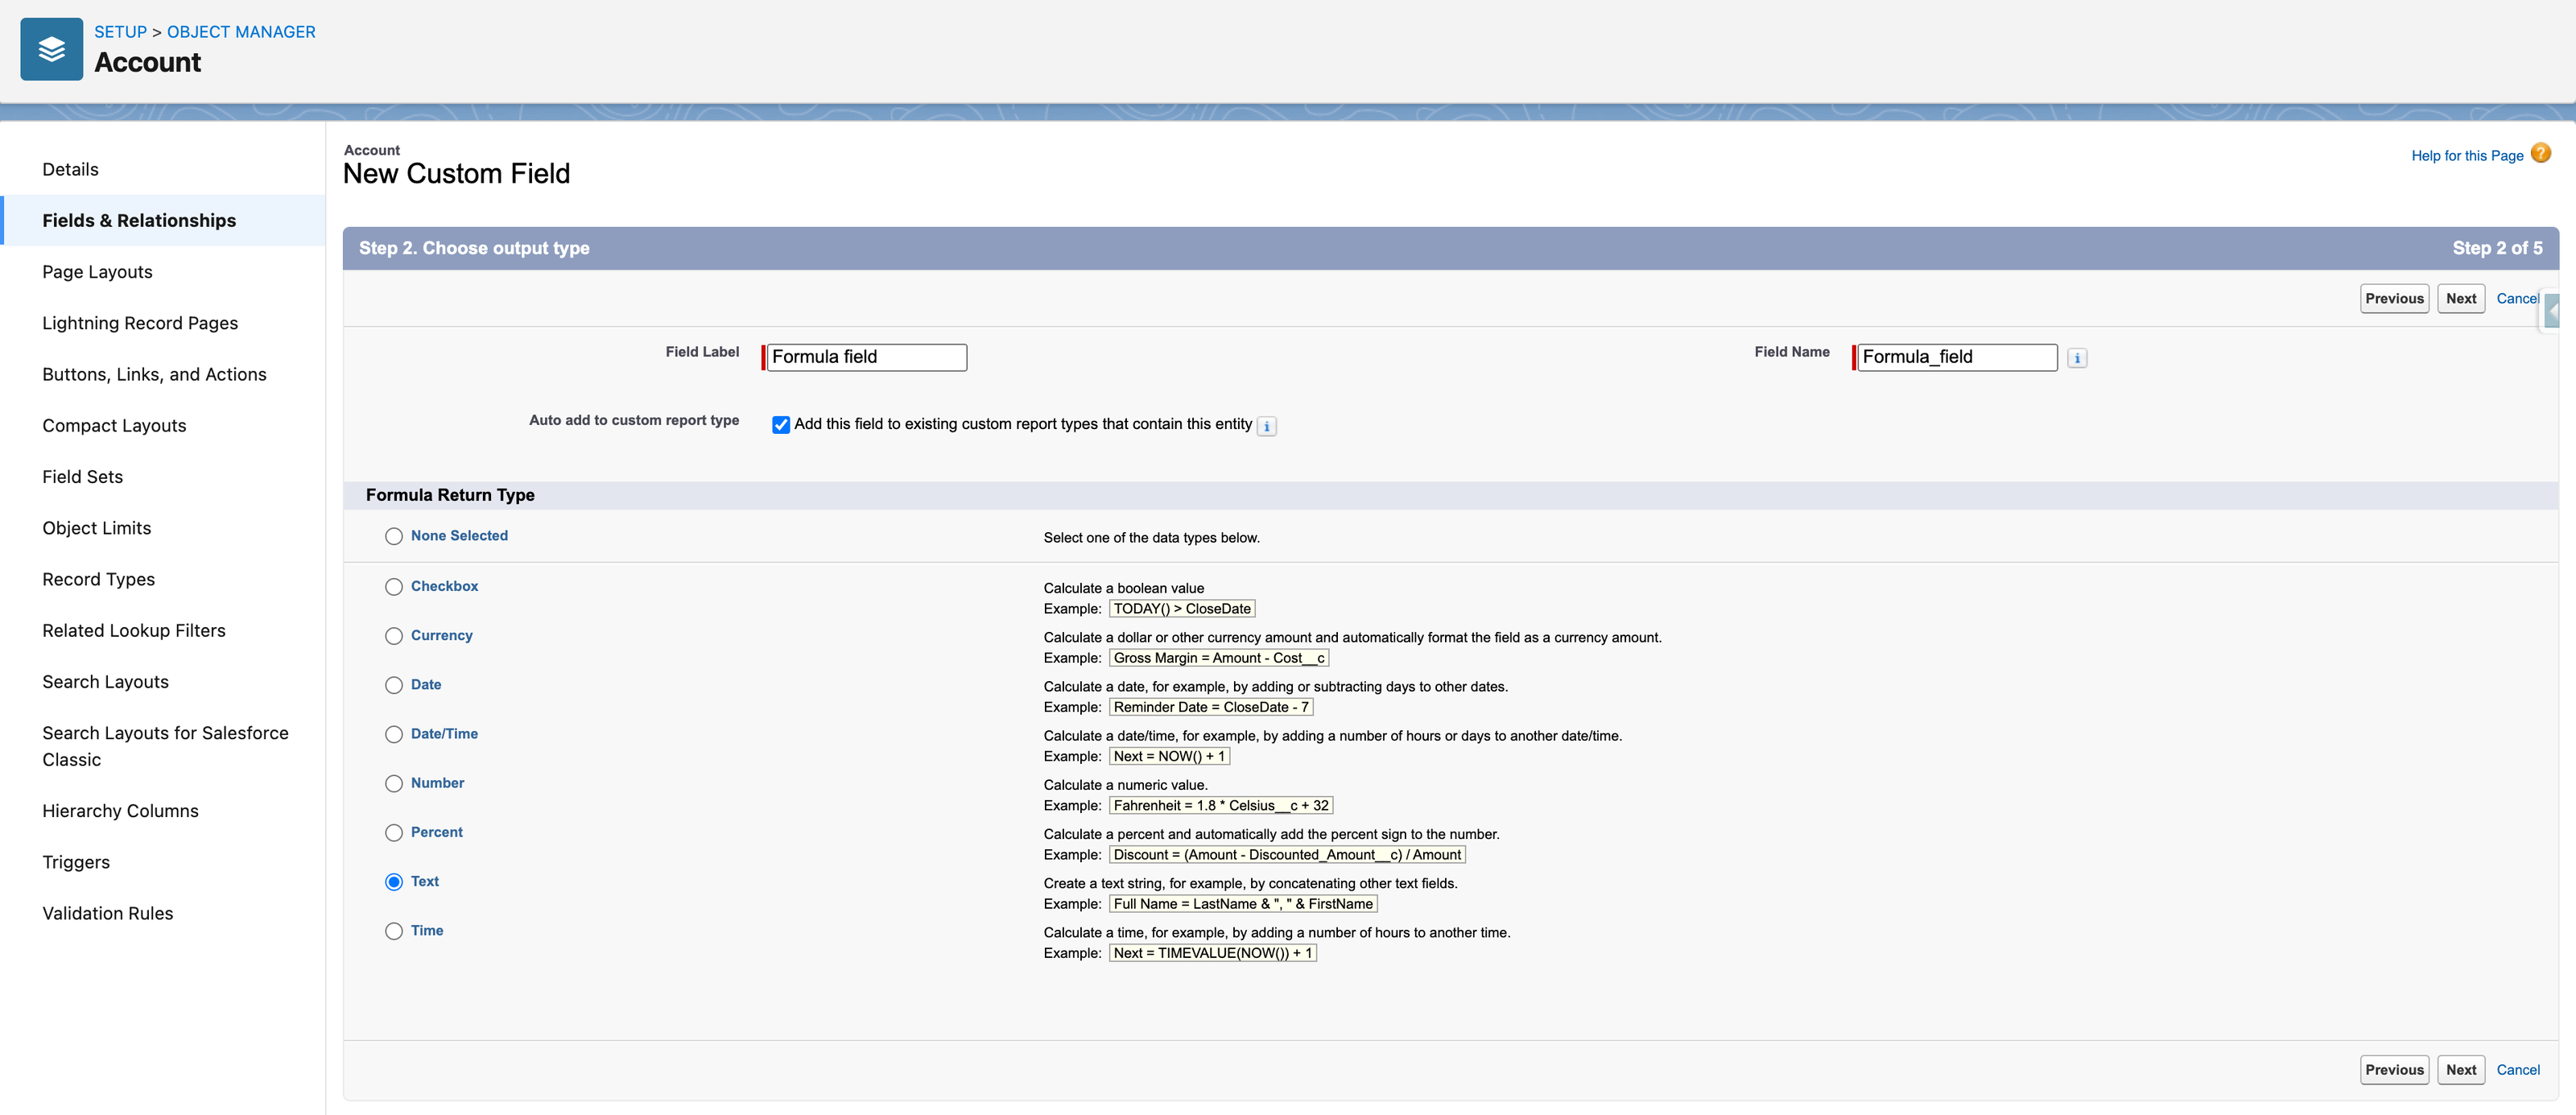Click the bottom Cancel link

2517,1069
